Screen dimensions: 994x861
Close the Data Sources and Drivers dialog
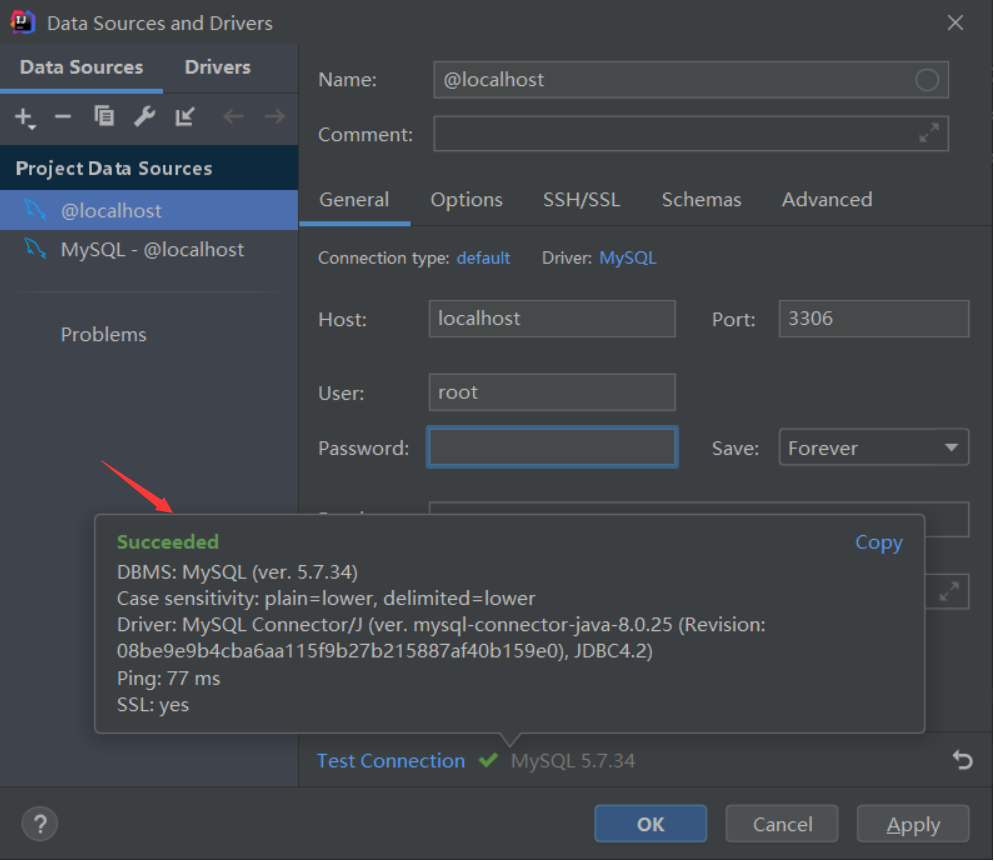955,23
